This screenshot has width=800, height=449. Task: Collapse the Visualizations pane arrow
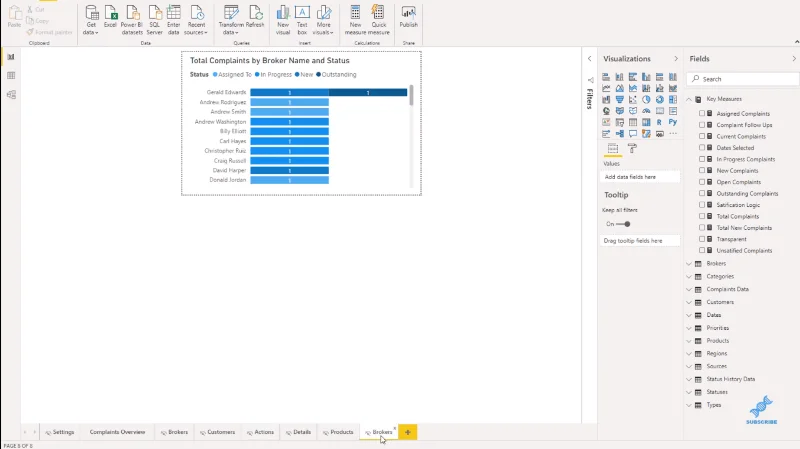(676, 59)
